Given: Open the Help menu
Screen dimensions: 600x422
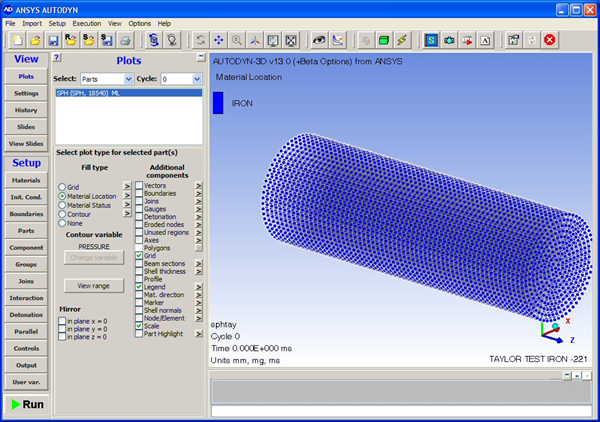Looking at the screenshot, I should [x=164, y=23].
